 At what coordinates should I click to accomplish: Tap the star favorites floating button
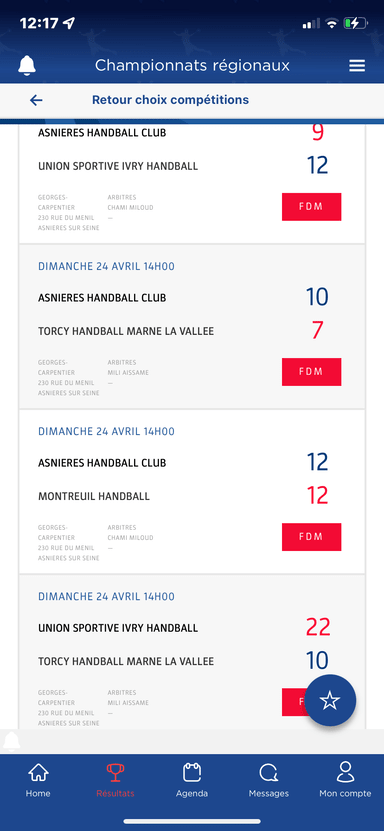point(330,701)
